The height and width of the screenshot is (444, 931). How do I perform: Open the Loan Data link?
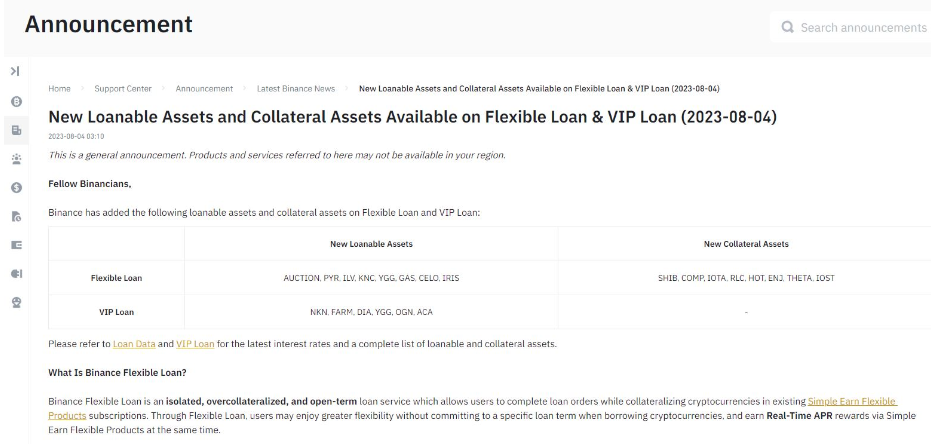coord(134,344)
